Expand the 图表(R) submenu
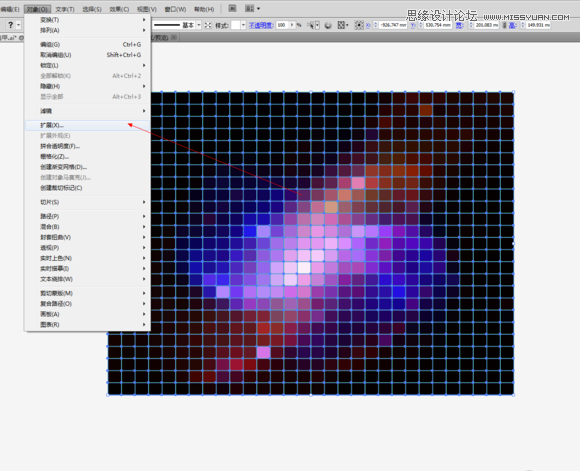This screenshot has height=471, width=580. click(x=87, y=324)
